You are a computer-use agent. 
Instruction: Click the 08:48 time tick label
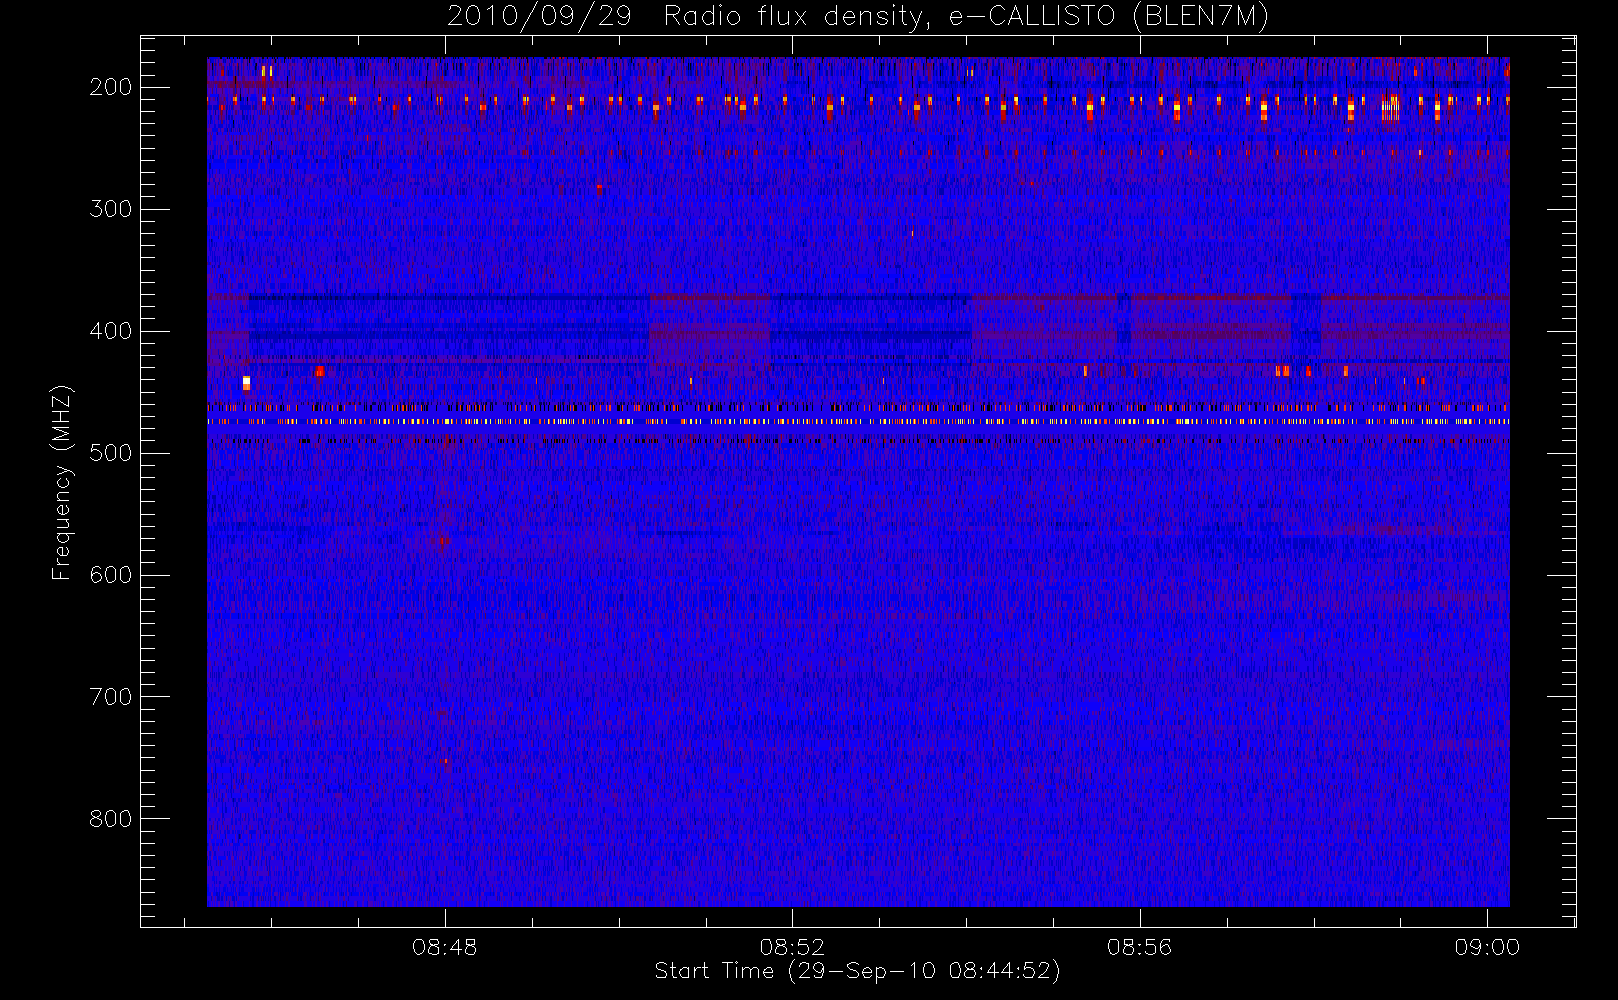coord(445,947)
